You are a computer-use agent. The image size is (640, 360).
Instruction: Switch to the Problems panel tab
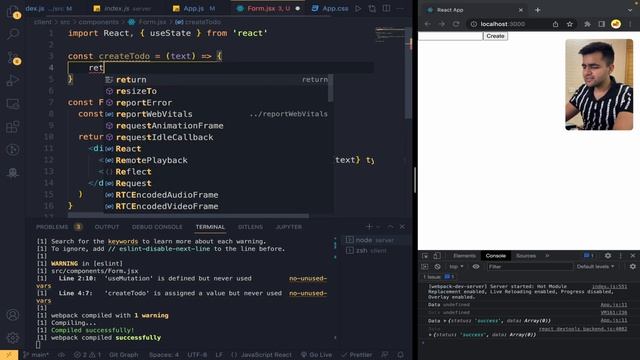(52, 227)
